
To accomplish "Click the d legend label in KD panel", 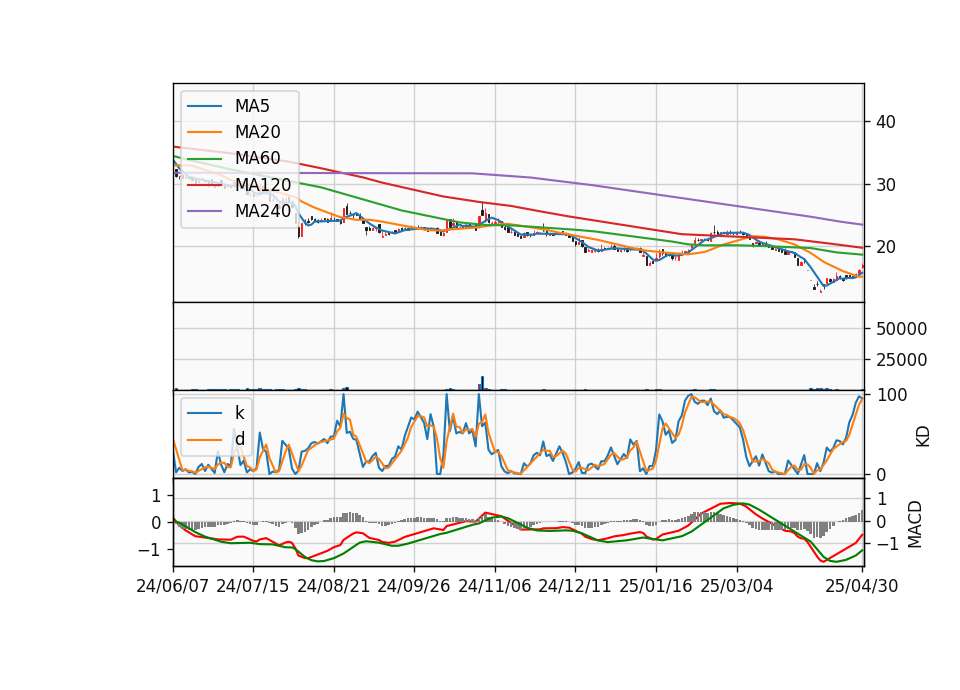I will [x=239, y=438].
